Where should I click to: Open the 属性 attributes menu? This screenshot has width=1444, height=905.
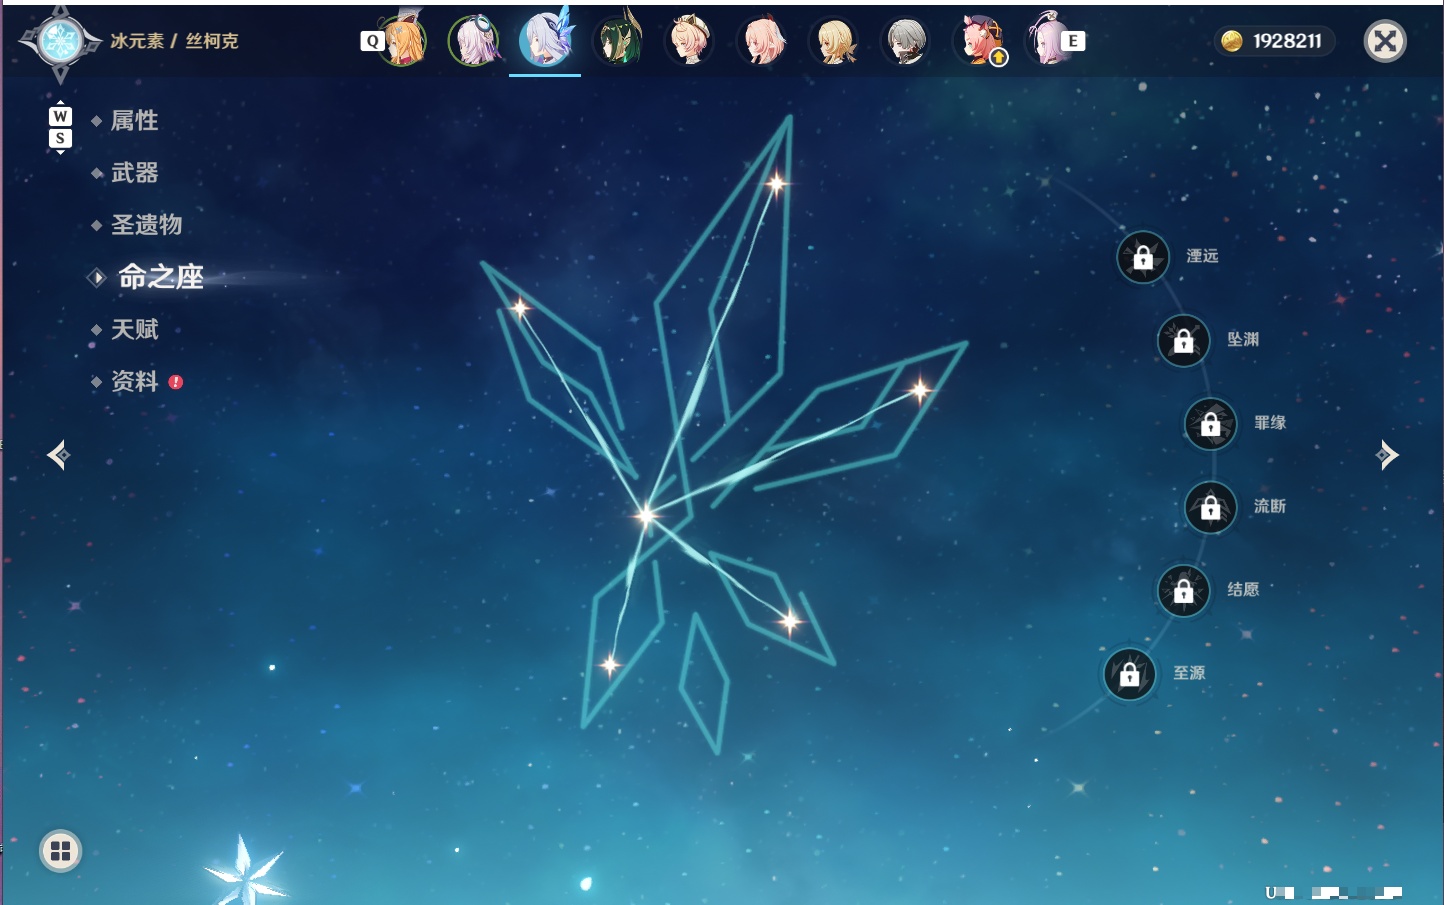[x=134, y=121]
